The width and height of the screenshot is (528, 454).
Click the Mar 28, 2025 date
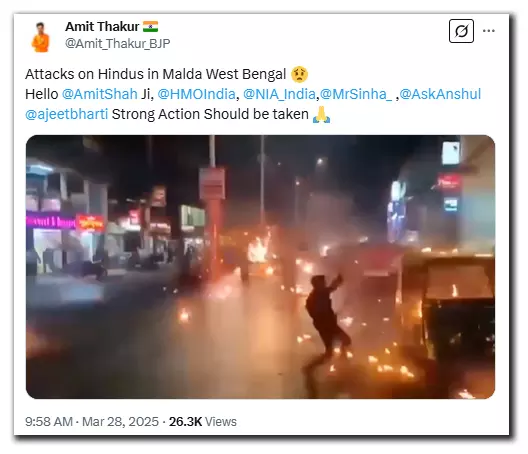[x=120, y=421]
